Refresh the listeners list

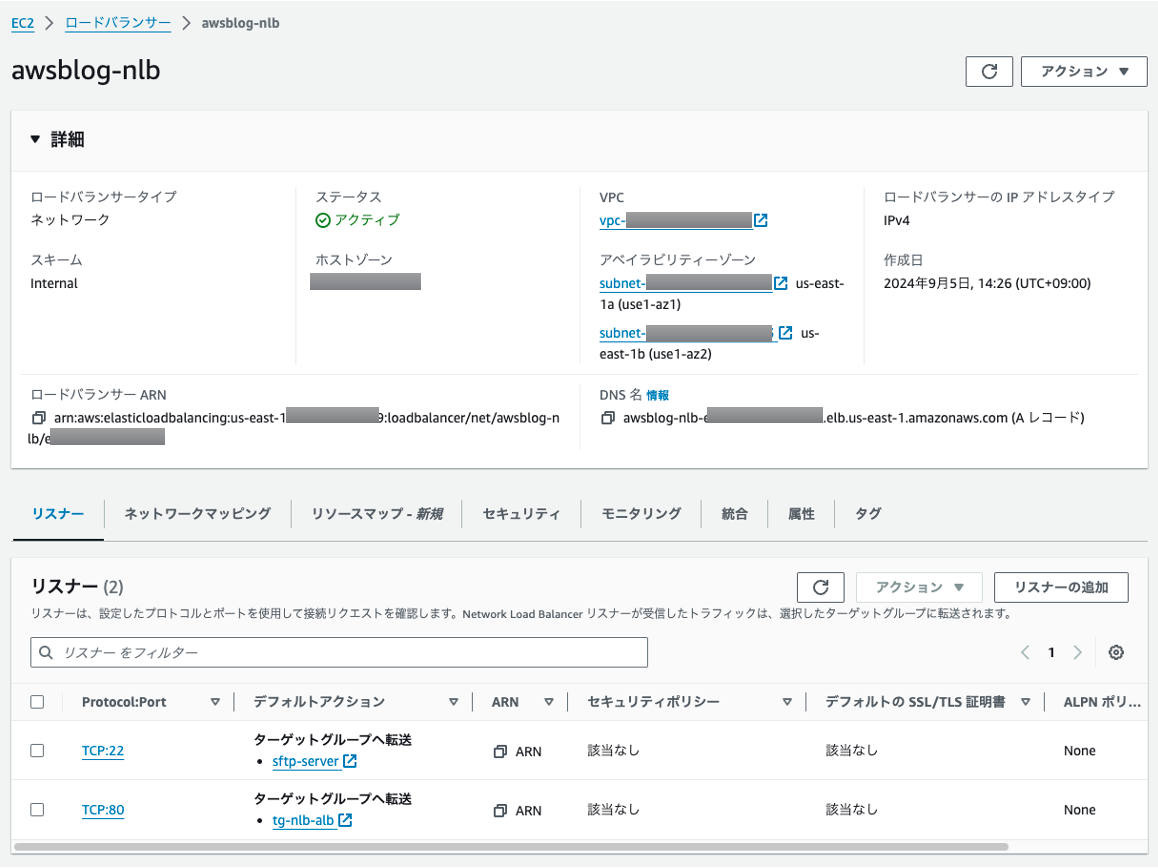click(820, 587)
